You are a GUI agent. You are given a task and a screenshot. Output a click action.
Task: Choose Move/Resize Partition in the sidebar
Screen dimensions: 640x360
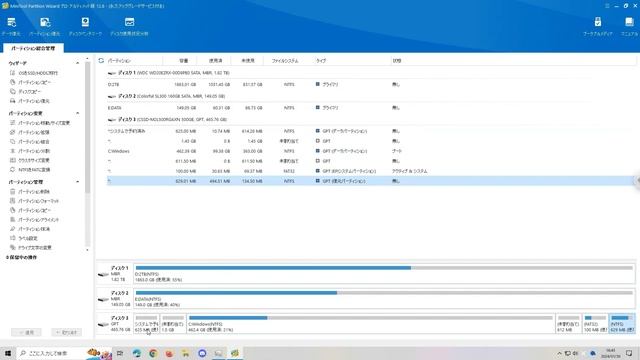click(44, 123)
